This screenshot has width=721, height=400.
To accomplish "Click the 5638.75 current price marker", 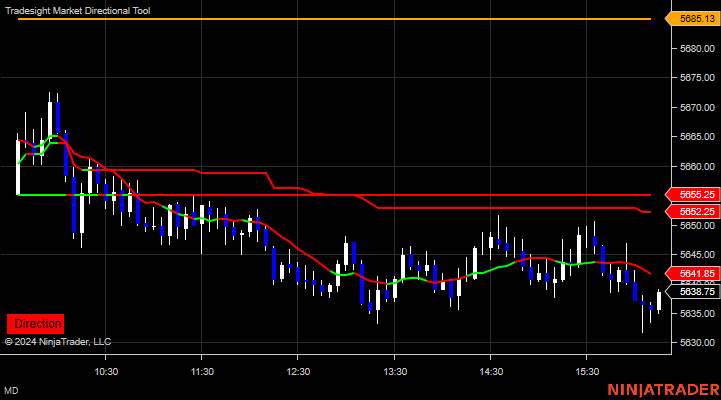I will [693, 291].
